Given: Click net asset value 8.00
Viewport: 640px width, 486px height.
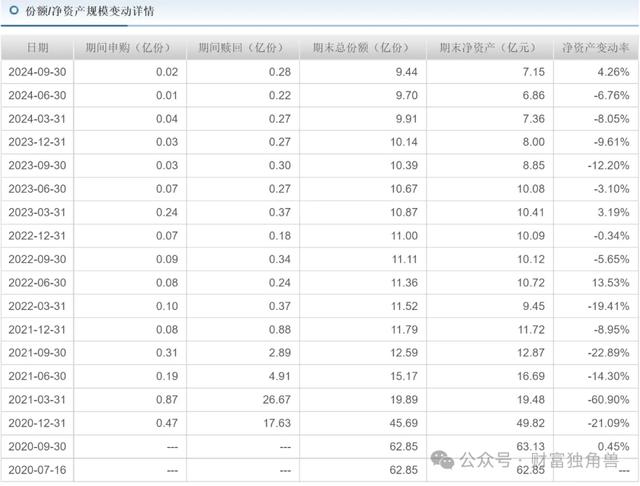Looking at the screenshot, I should 533,142.
